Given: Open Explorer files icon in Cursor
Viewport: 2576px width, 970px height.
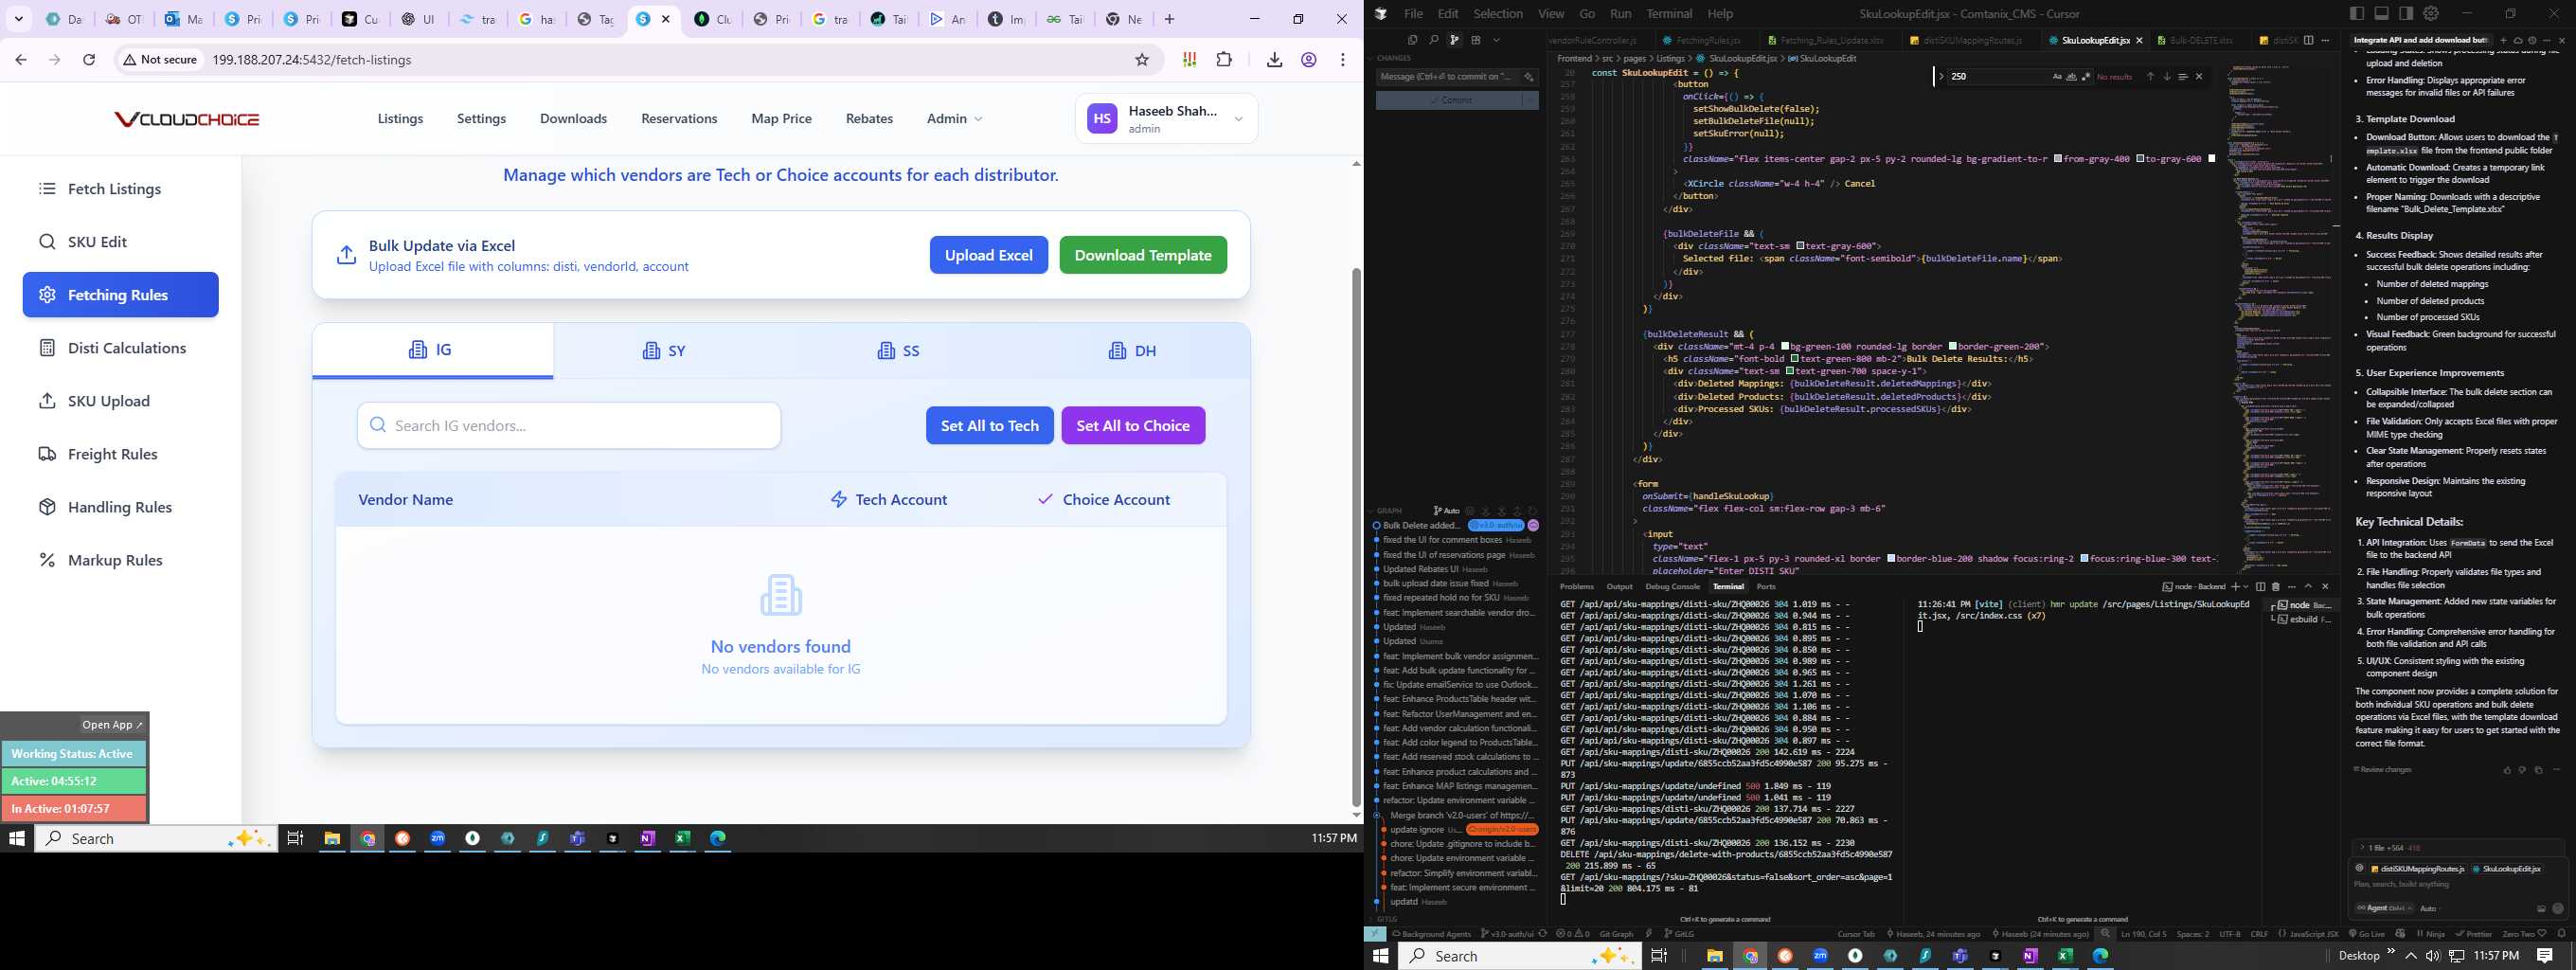Looking at the screenshot, I should (1413, 40).
